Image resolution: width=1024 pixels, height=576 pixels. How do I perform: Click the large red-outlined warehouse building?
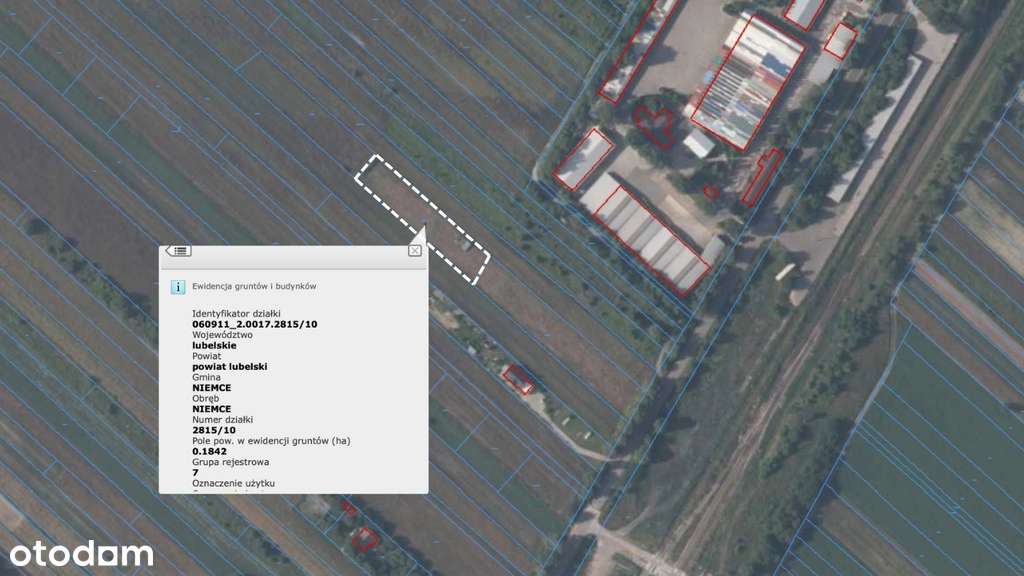point(747,82)
